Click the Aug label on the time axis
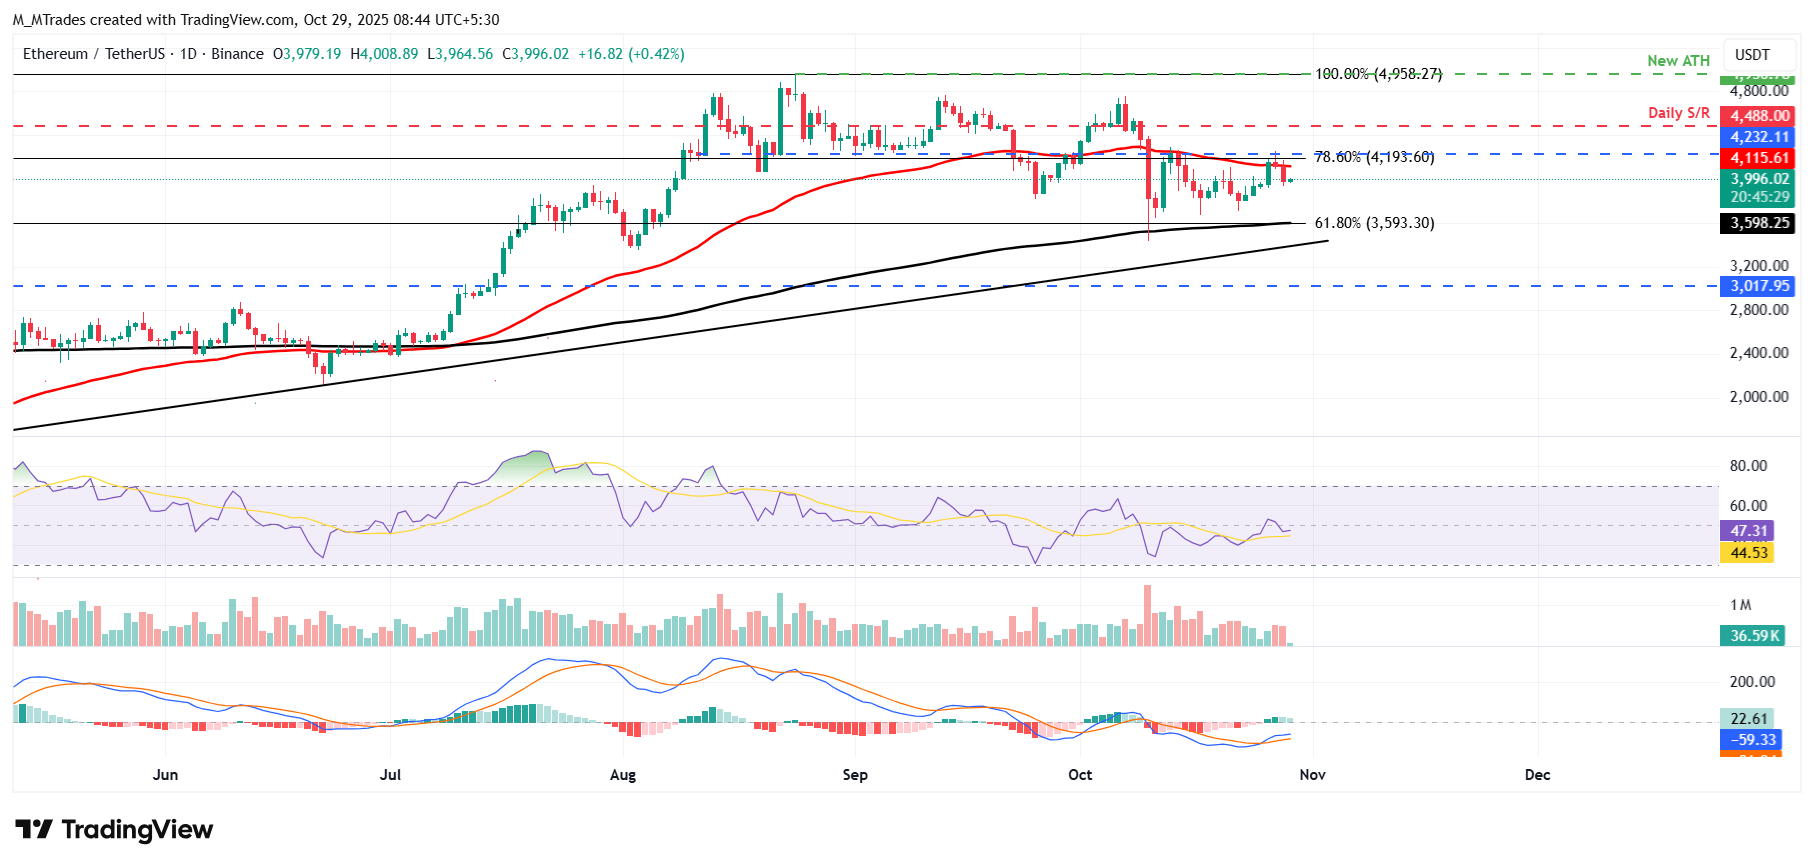Viewport: 1814px width, 867px height. coord(622,775)
